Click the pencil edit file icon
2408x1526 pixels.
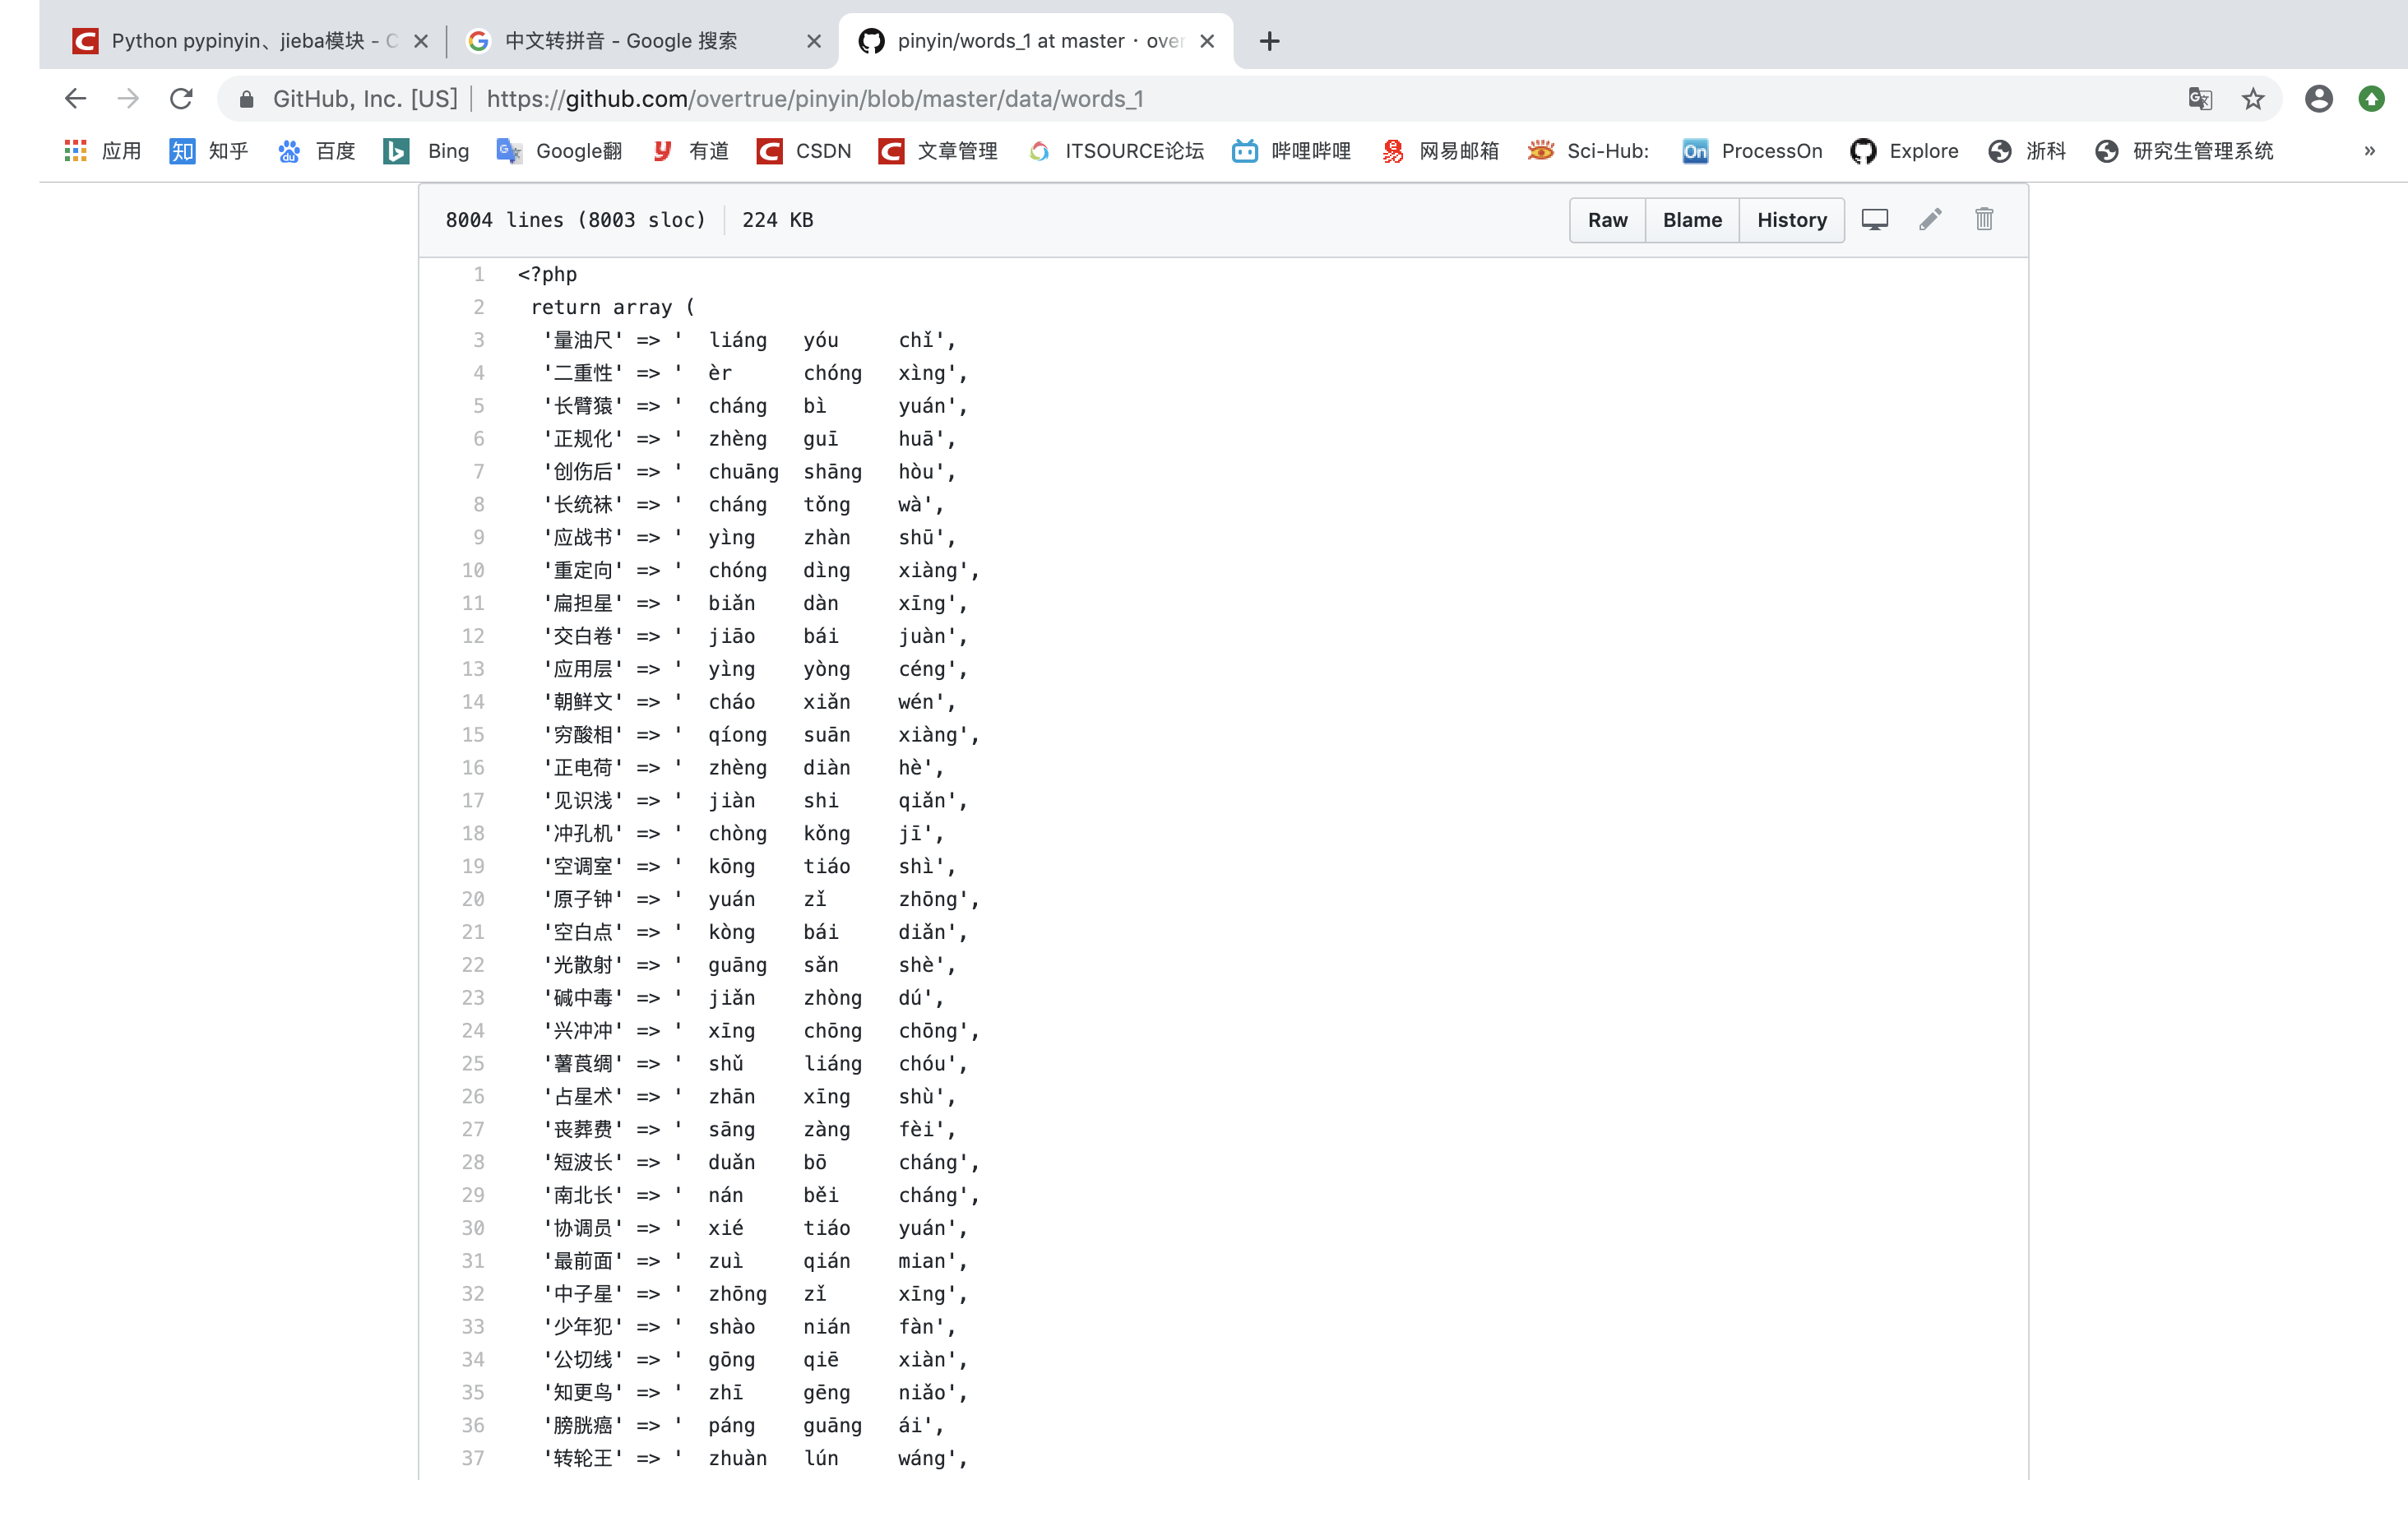(x=1930, y=219)
